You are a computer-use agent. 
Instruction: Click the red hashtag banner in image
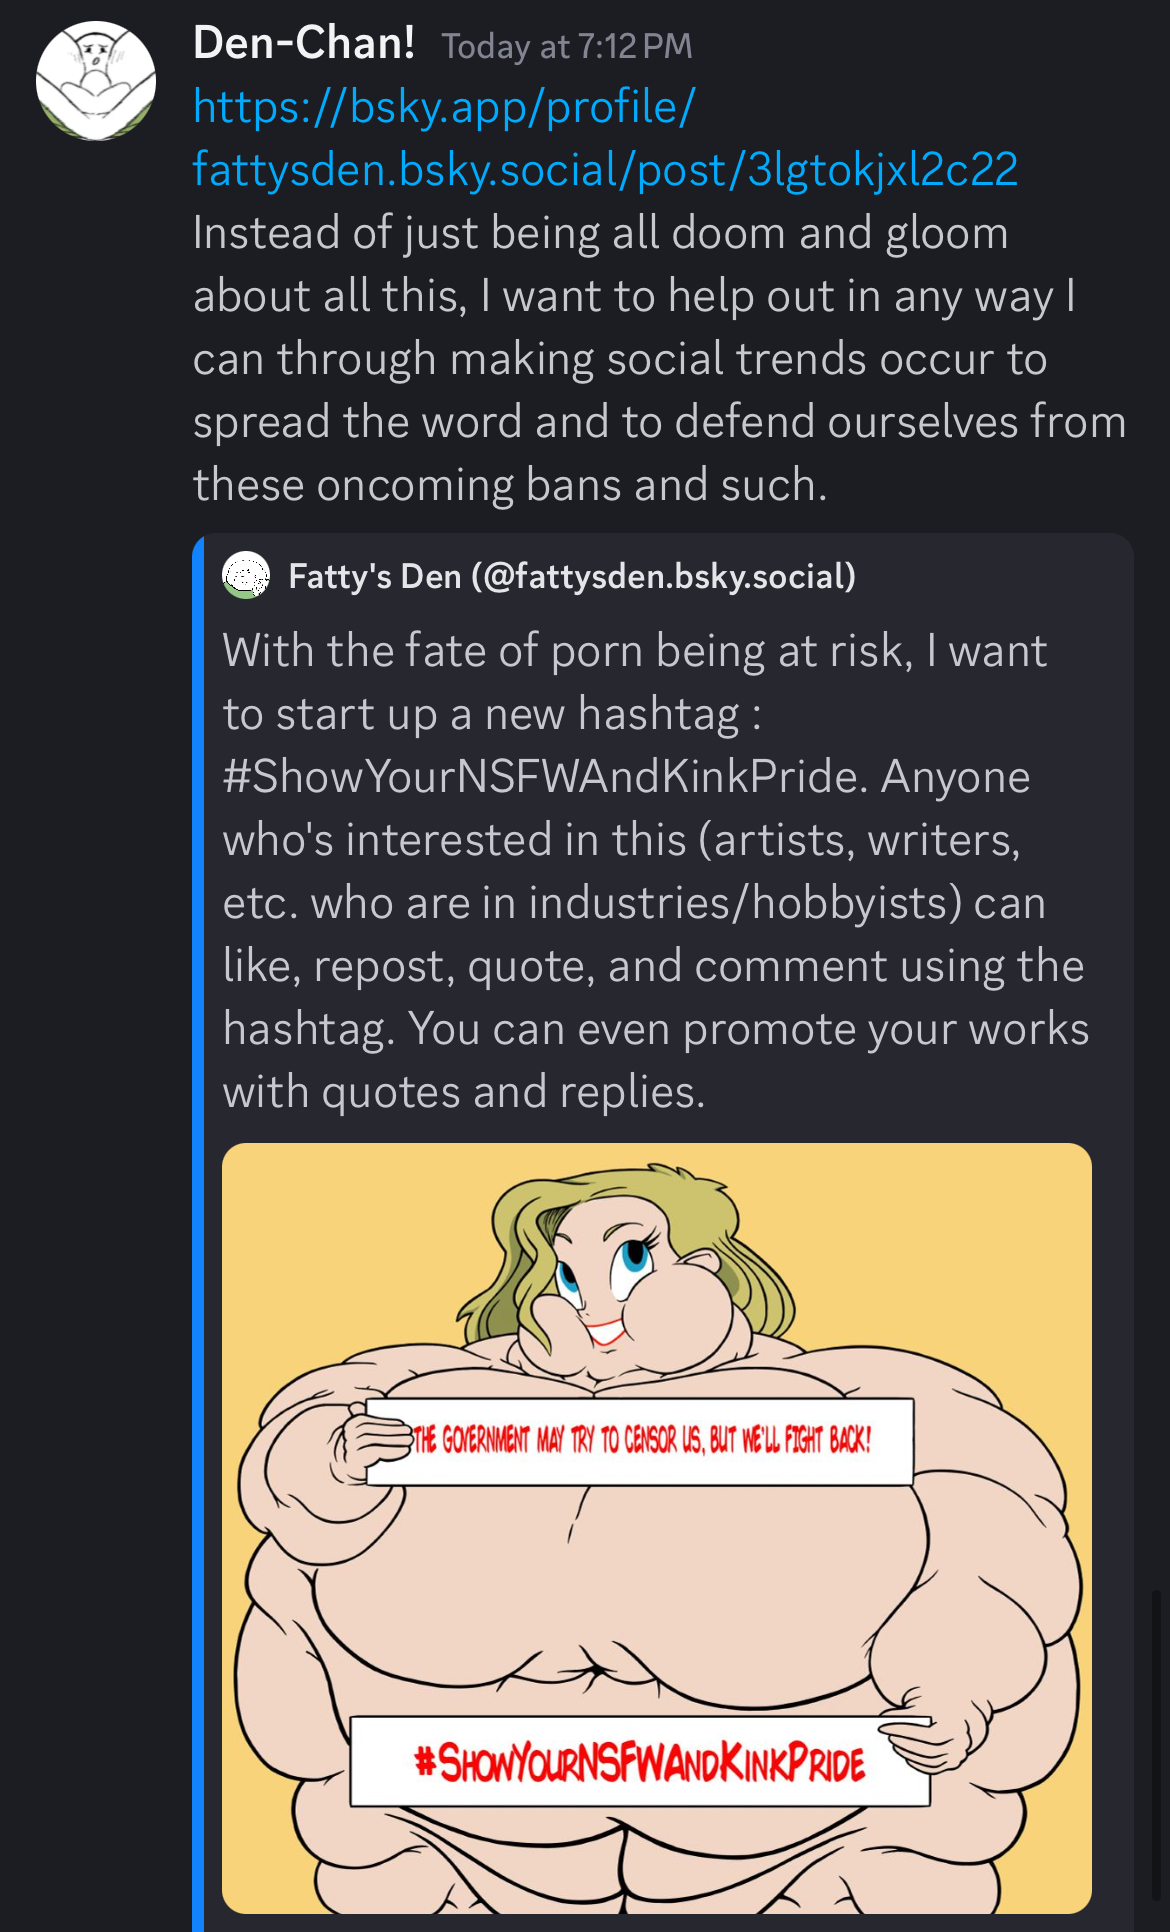(640, 1762)
